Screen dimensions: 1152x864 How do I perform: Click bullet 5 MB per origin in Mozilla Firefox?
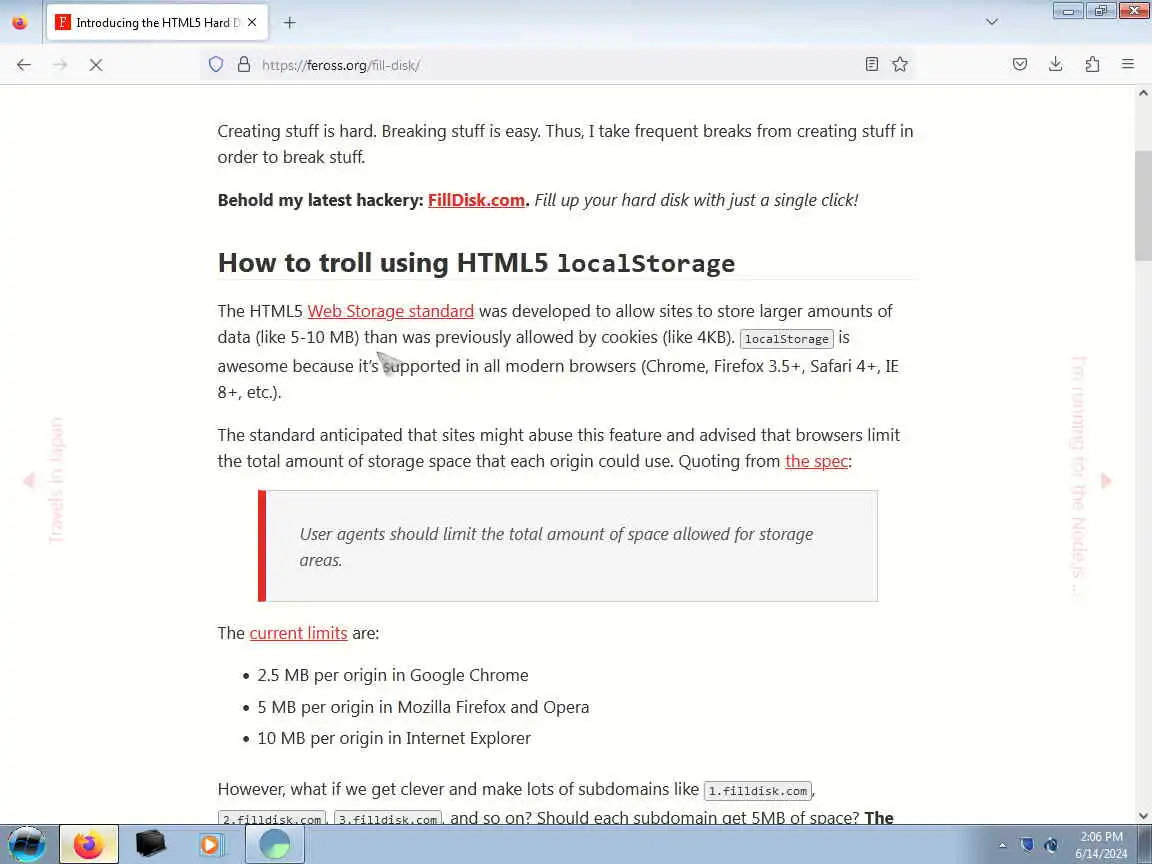click(x=422, y=707)
